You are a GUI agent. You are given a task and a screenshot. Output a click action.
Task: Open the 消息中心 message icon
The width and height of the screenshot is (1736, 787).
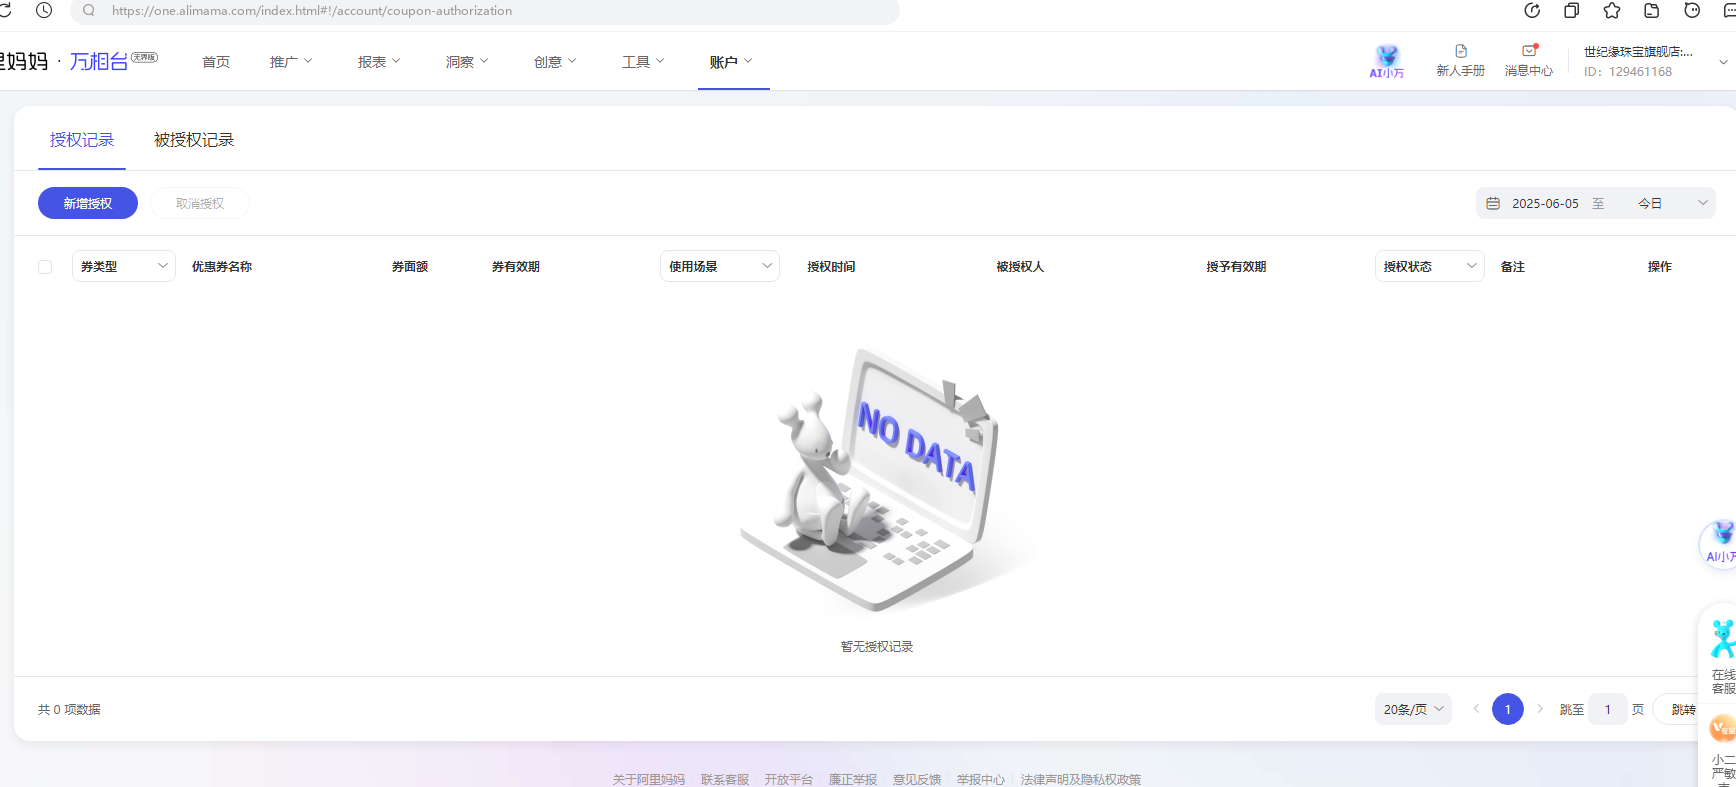[1528, 52]
